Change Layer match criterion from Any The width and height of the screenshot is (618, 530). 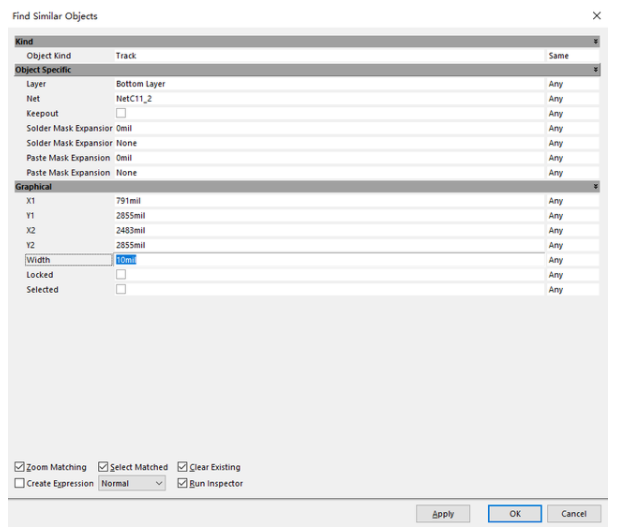coord(573,84)
